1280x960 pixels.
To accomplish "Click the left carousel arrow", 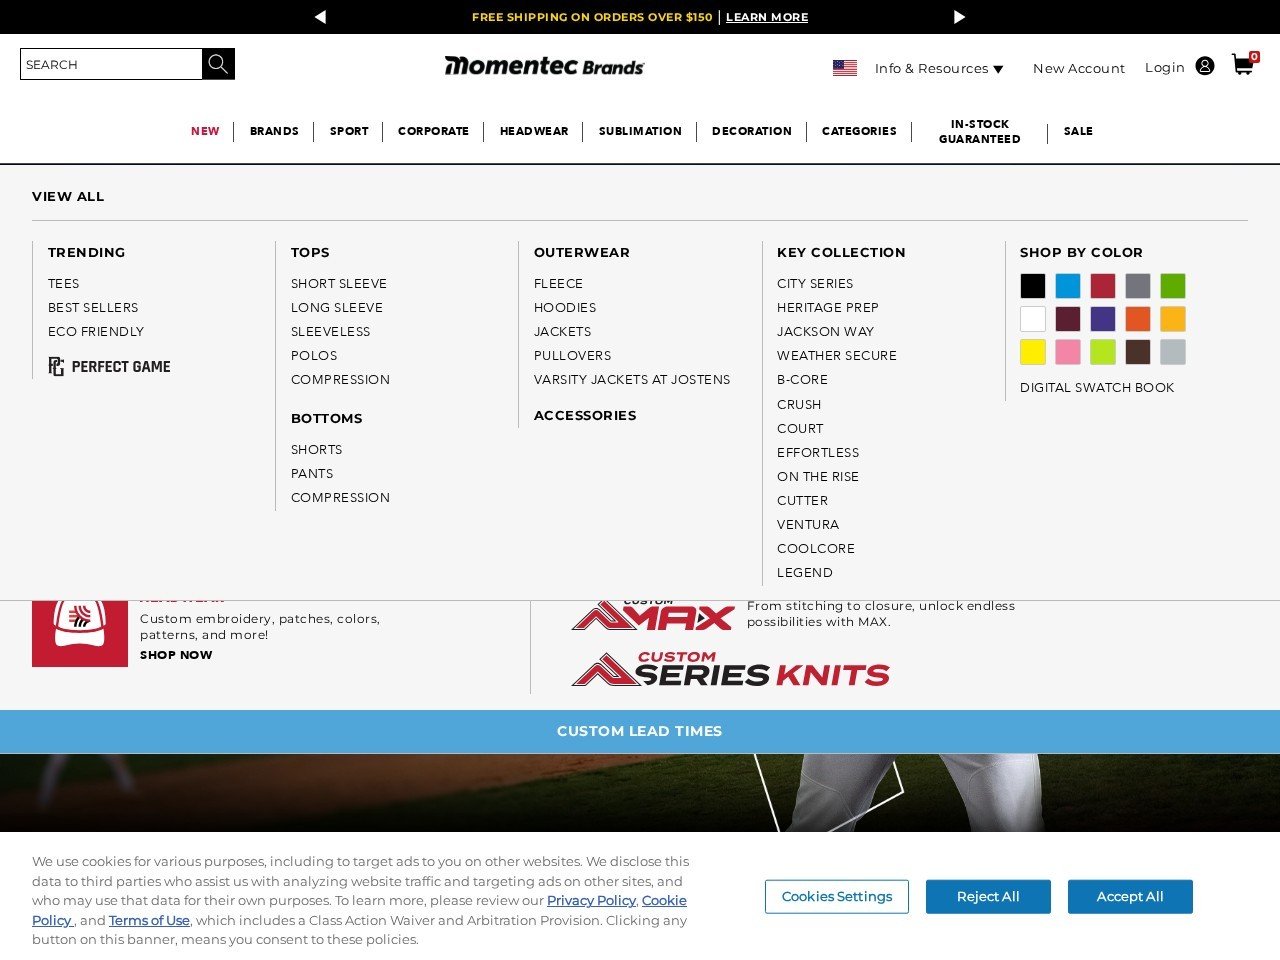I will point(320,17).
